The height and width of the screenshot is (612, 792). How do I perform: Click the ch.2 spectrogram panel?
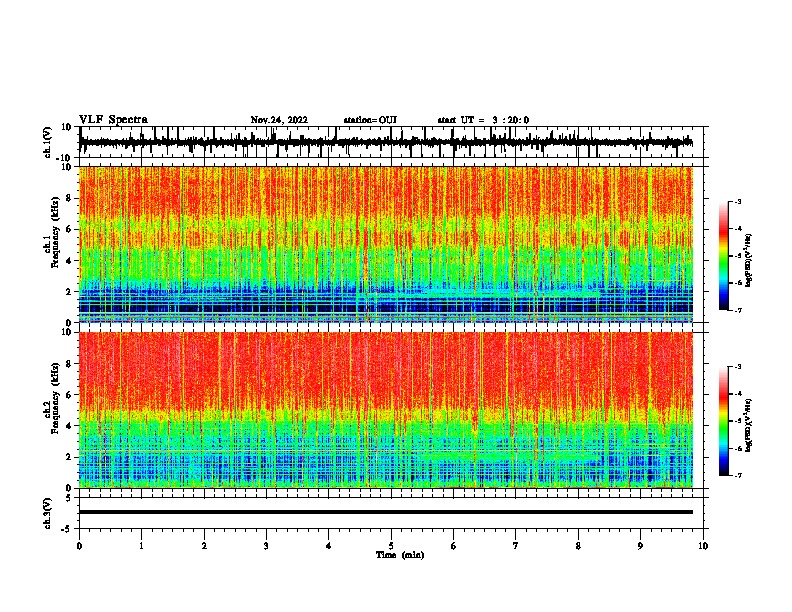(386, 410)
